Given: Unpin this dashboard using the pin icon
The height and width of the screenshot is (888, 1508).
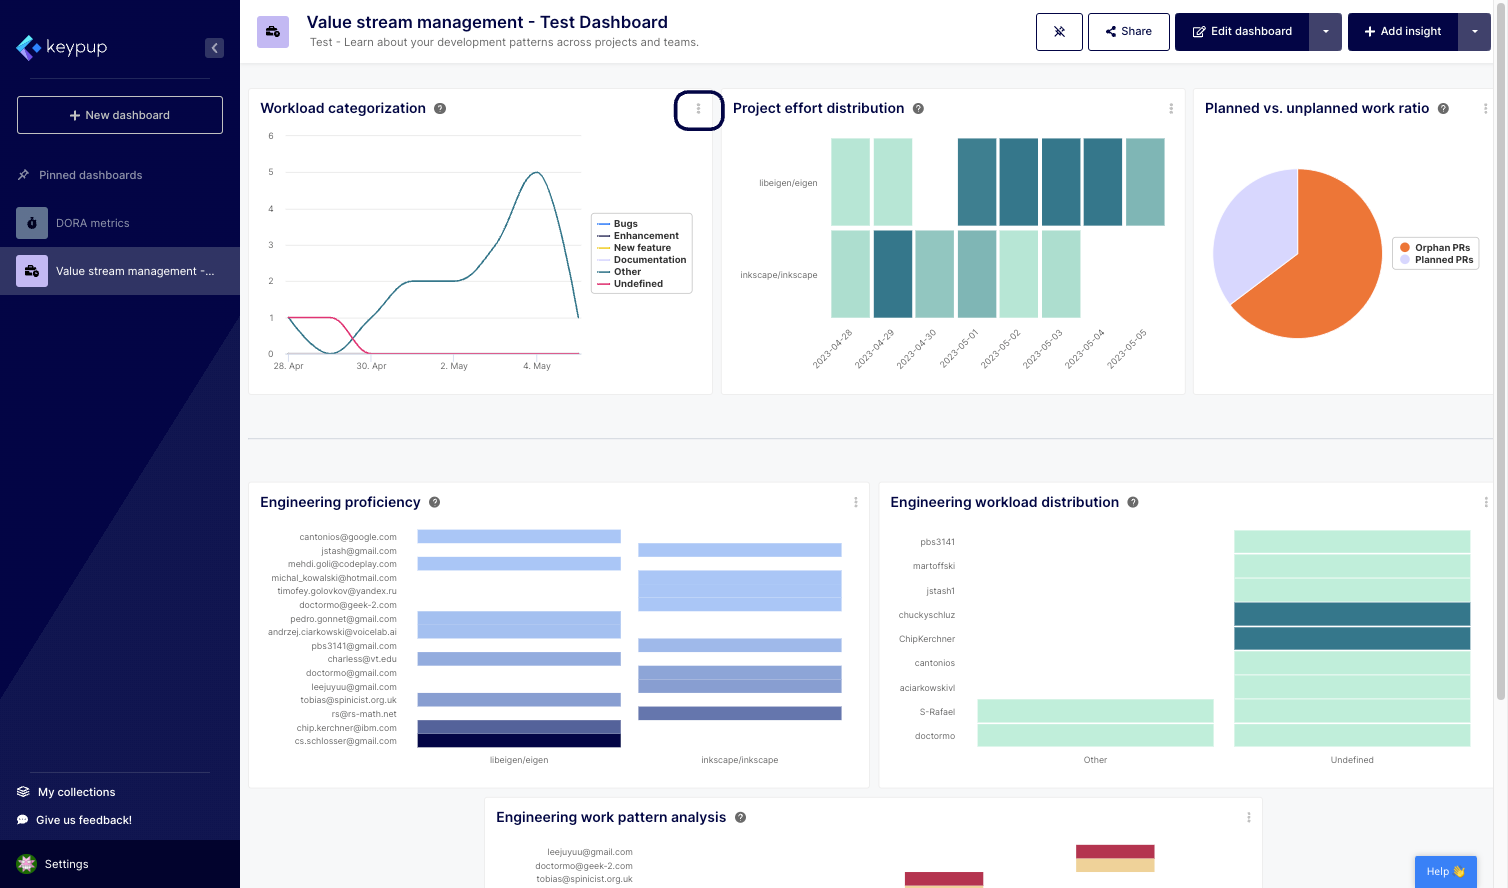Looking at the screenshot, I should coord(1059,32).
